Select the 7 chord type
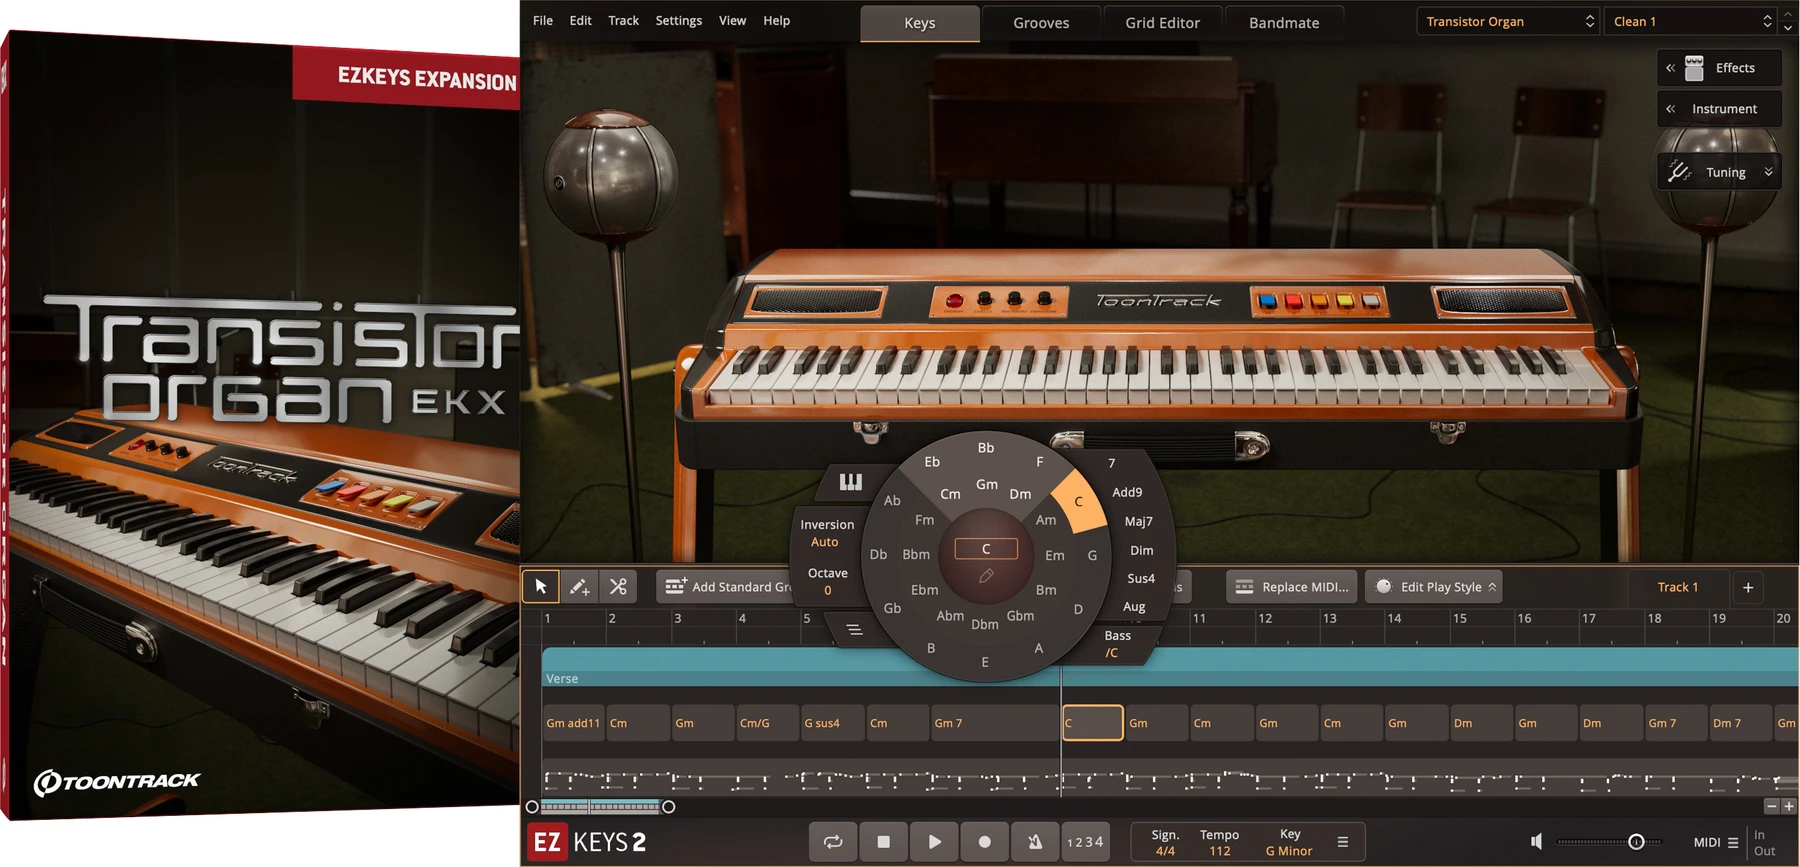 [x=1111, y=463]
